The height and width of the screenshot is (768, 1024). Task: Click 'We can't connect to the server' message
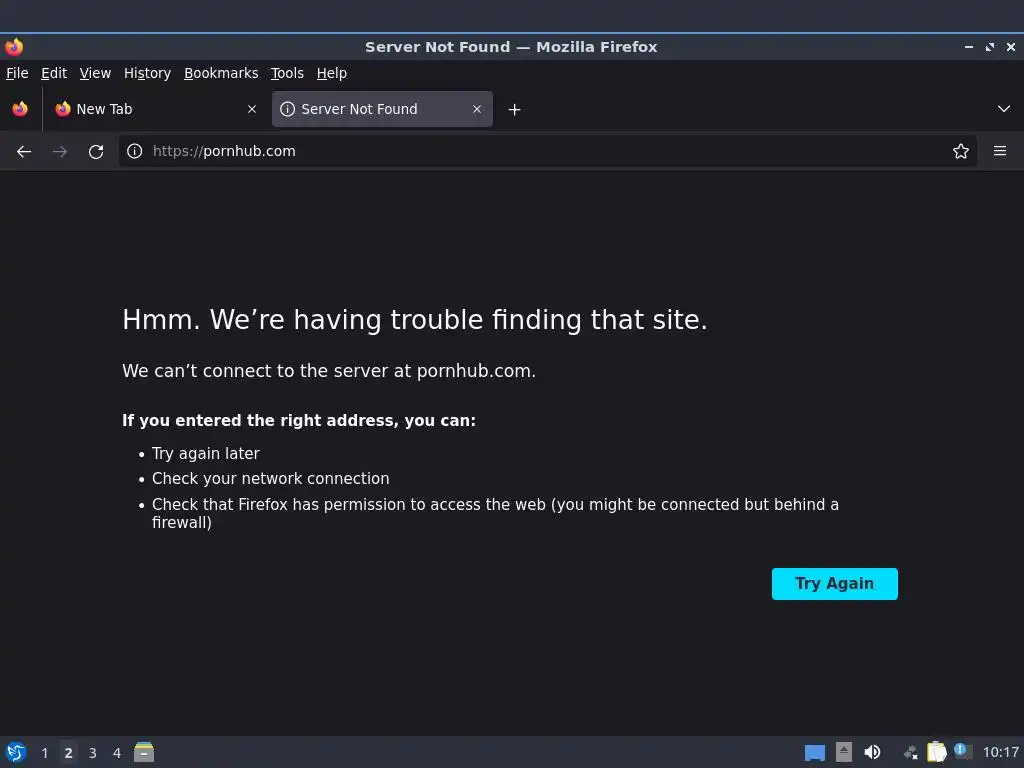coord(328,371)
